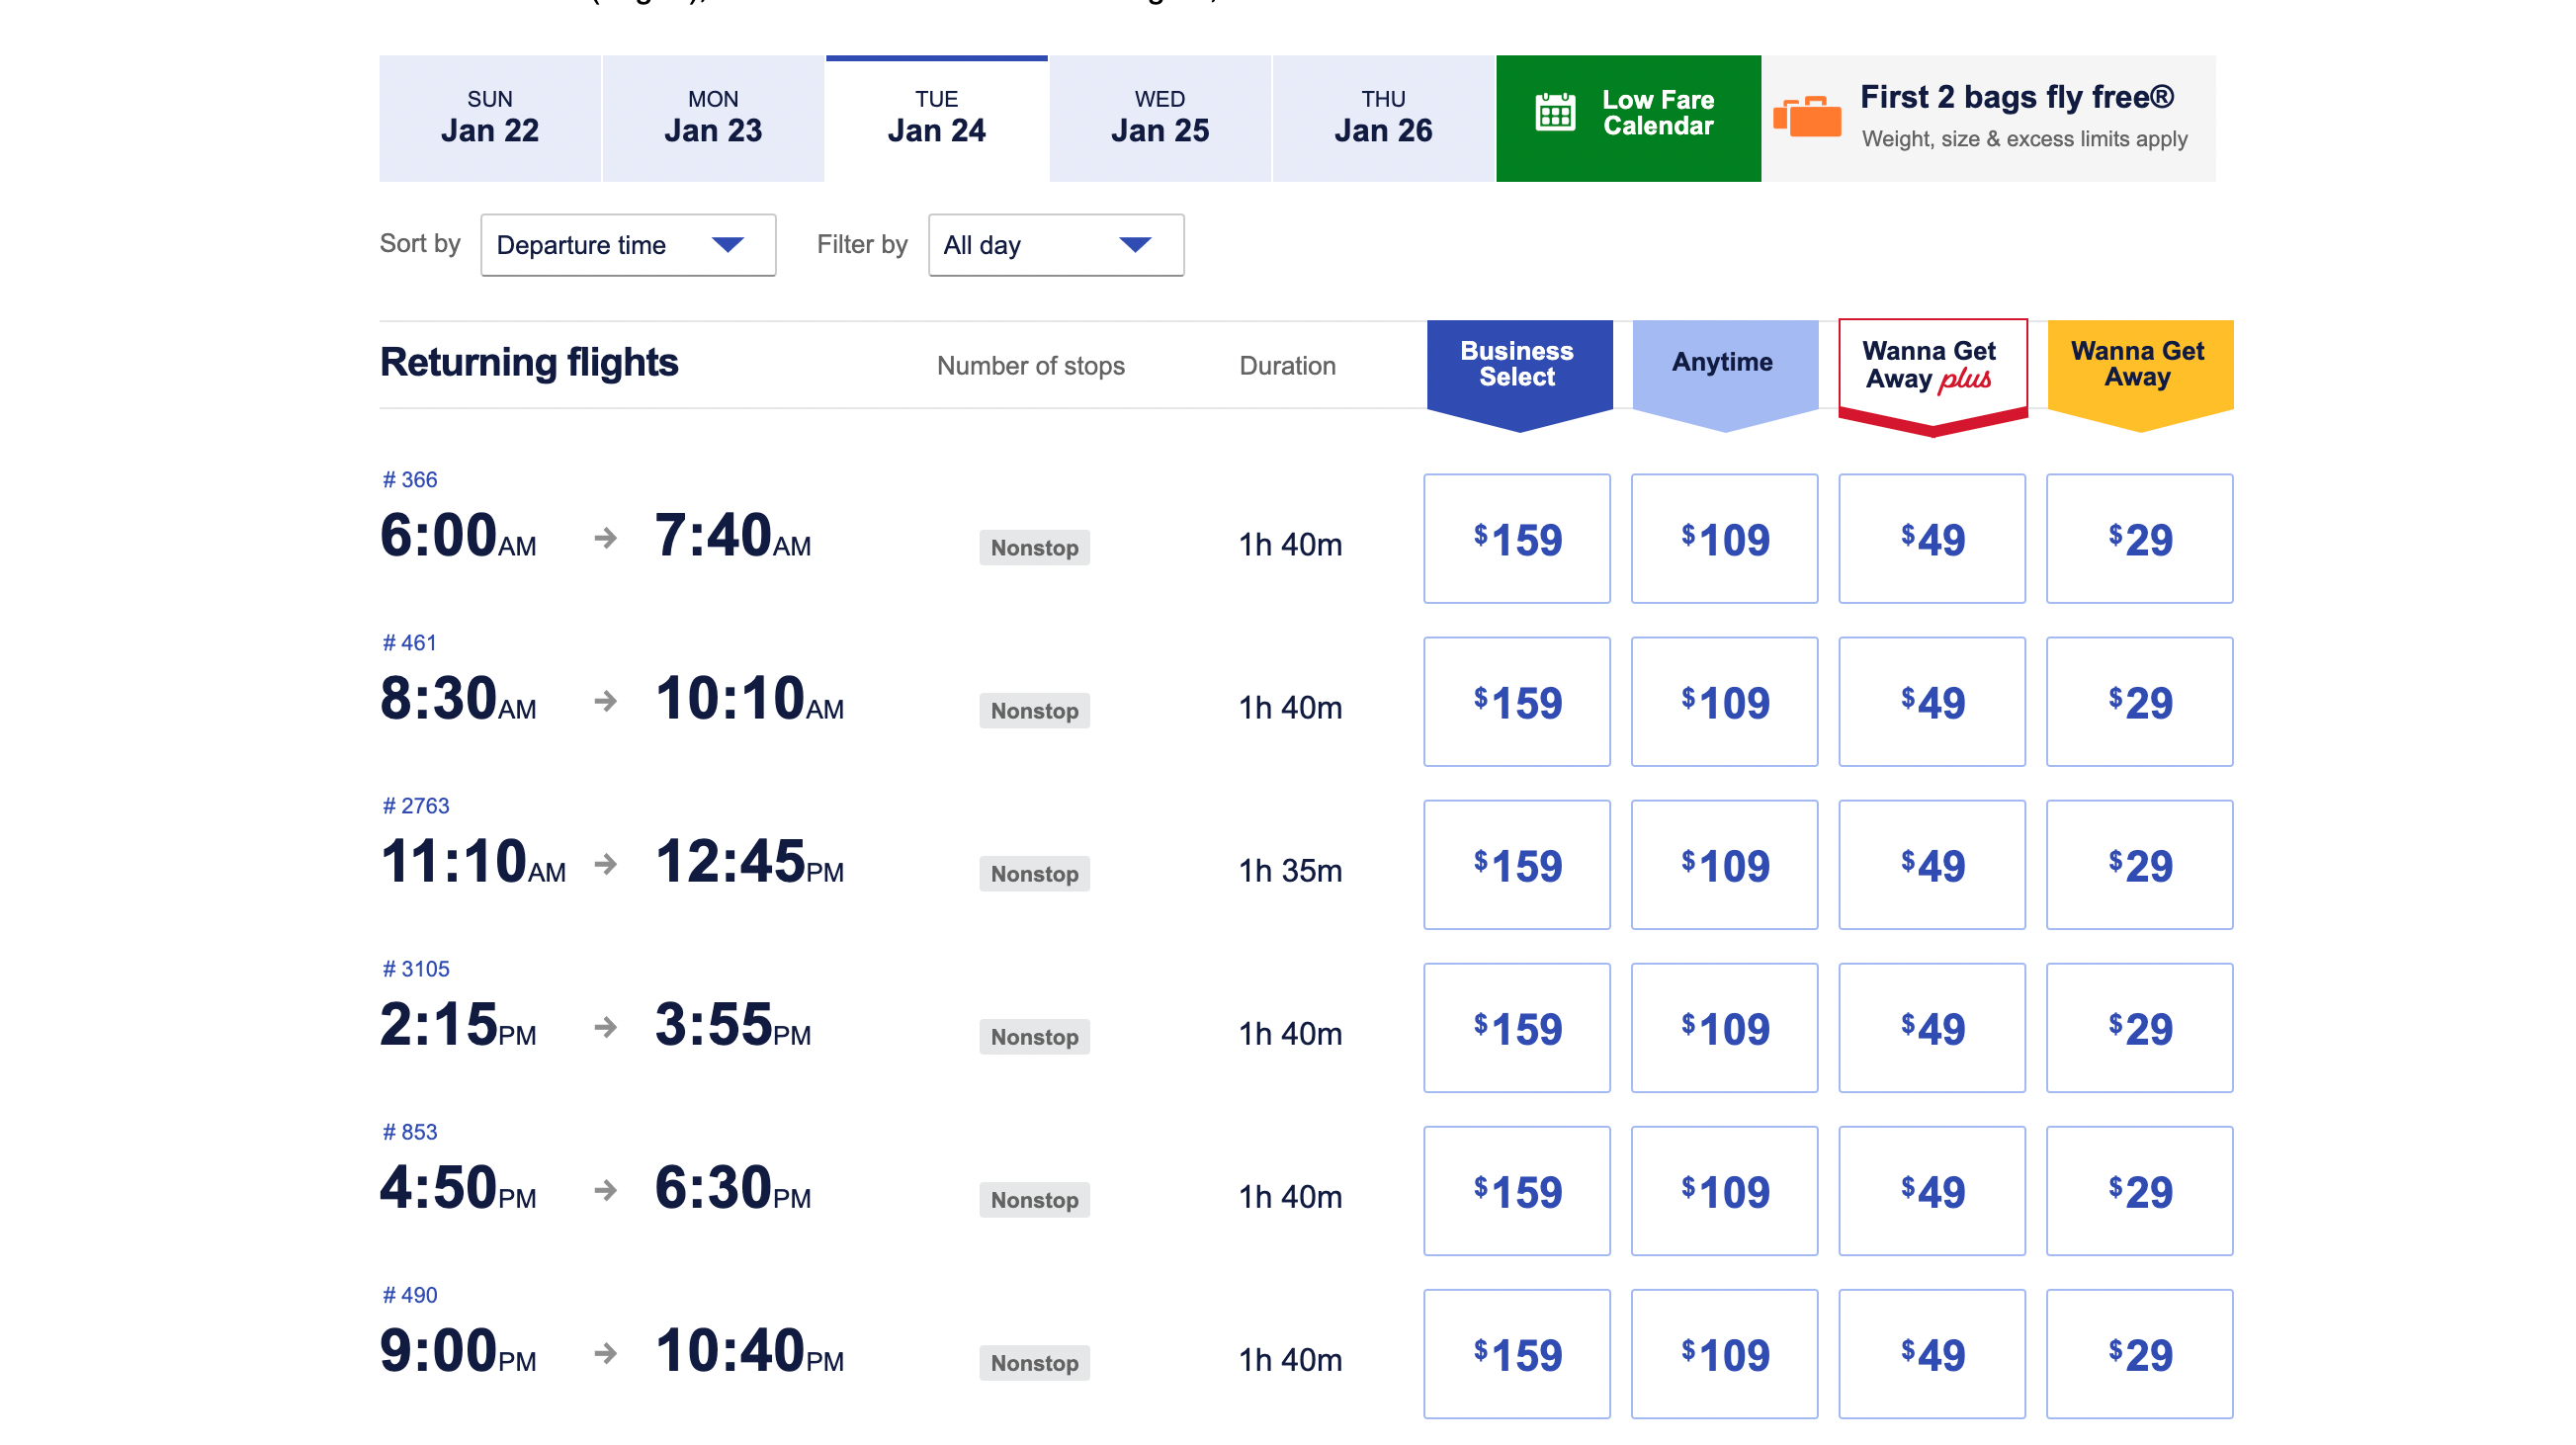
Task: Click the arrow icon for flight 366
Action: click(605, 538)
